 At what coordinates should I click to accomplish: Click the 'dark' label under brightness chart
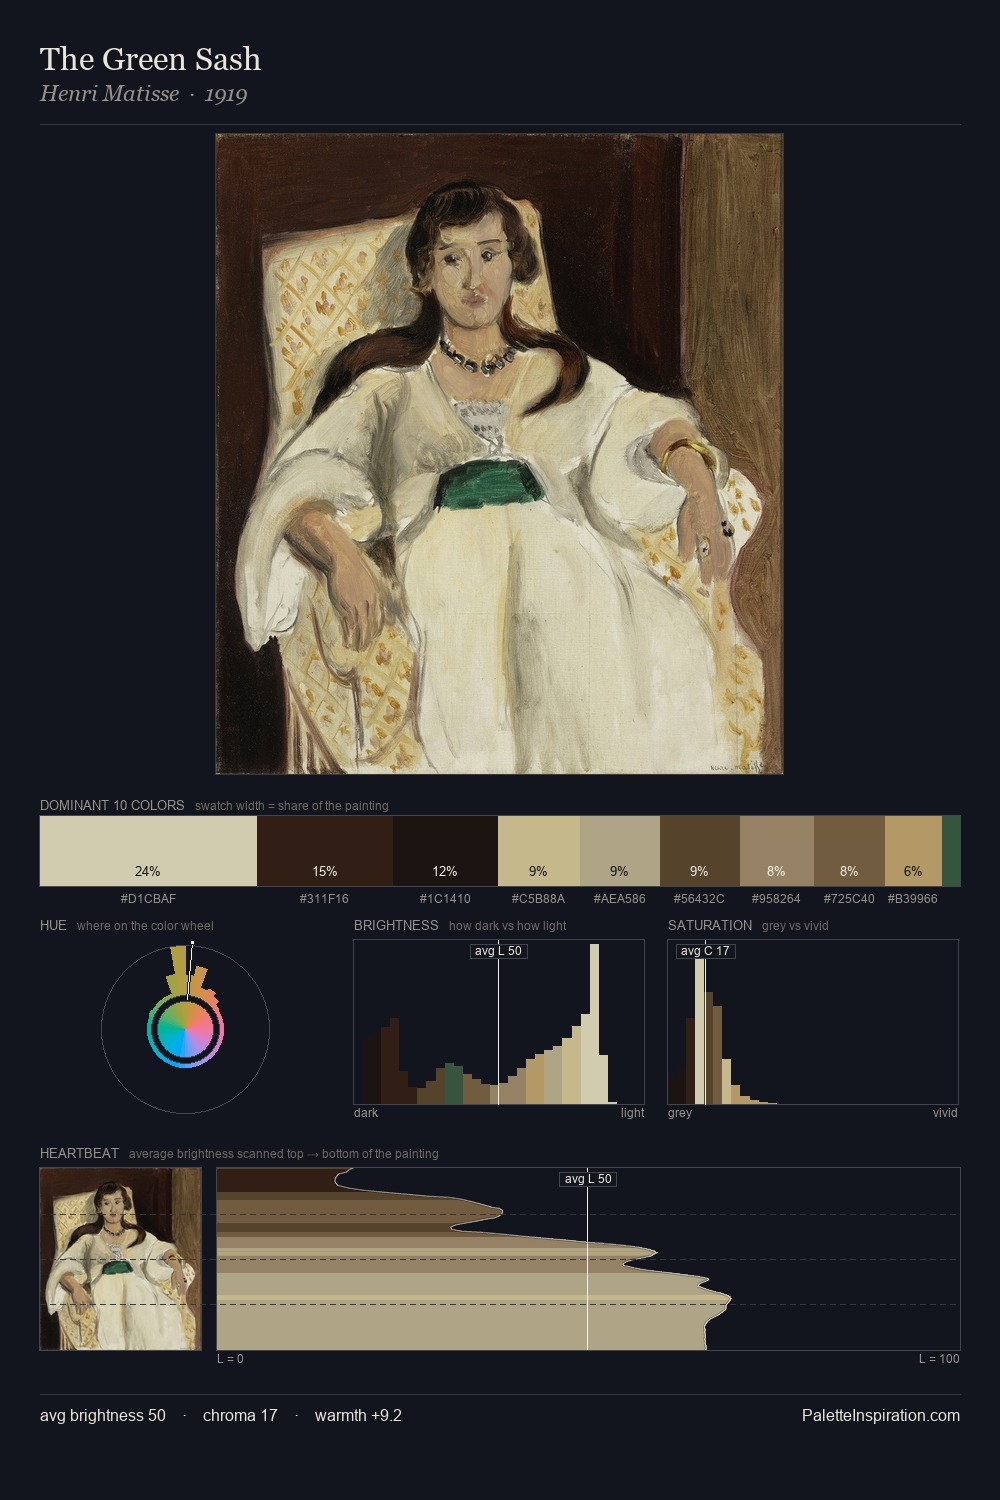point(366,1113)
